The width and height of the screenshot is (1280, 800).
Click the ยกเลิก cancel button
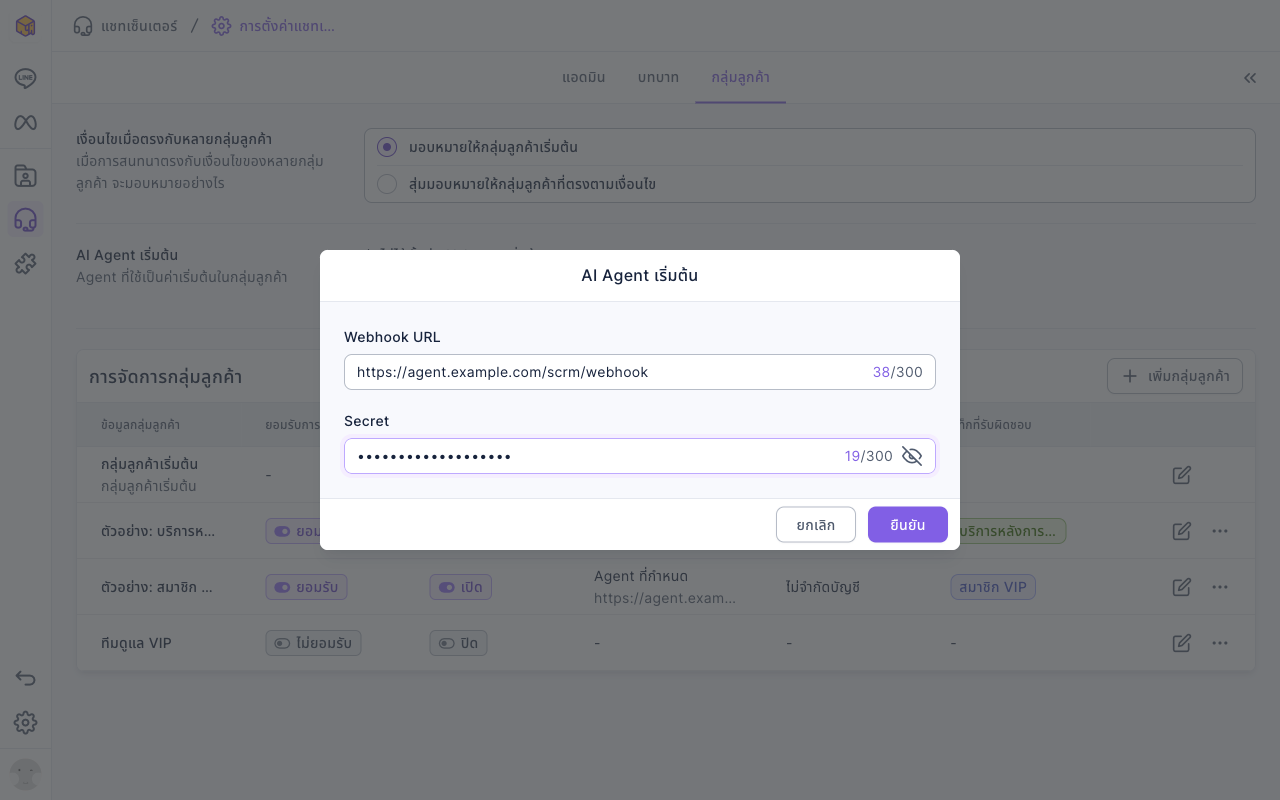(x=816, y=525)
